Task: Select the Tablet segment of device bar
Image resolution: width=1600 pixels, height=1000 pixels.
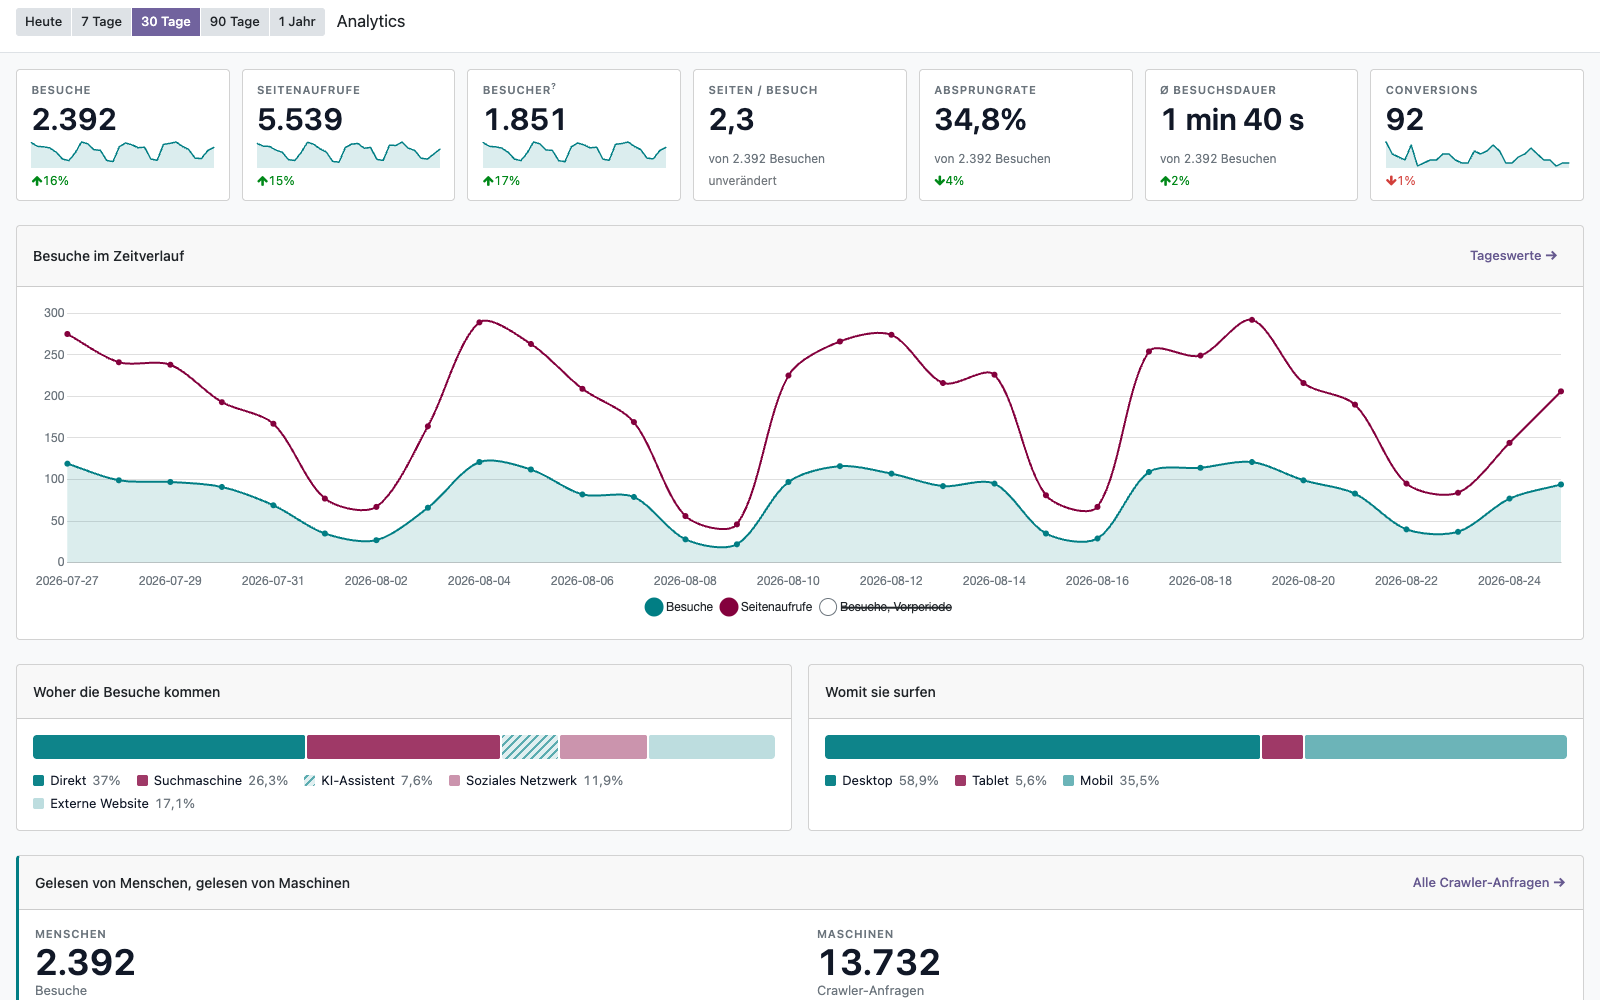Action: tap(1283, 747)
